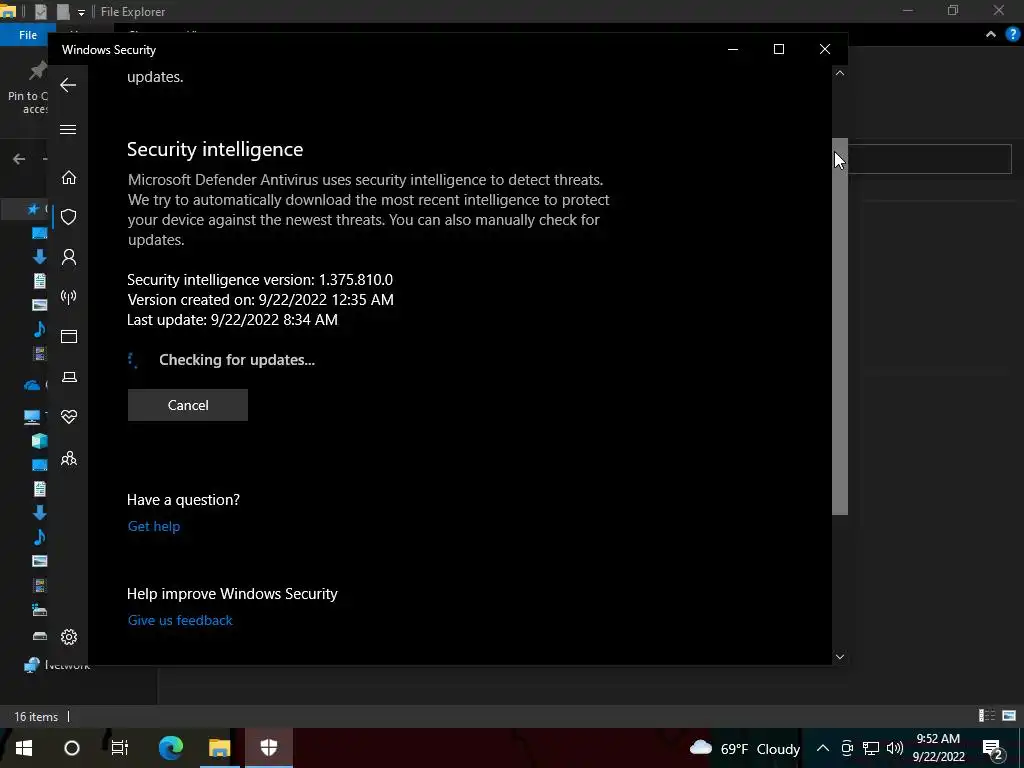The image size is (1024, 768).
Task: Select 3D Objects cube icon in File Explorer tree
Action: 39,441
